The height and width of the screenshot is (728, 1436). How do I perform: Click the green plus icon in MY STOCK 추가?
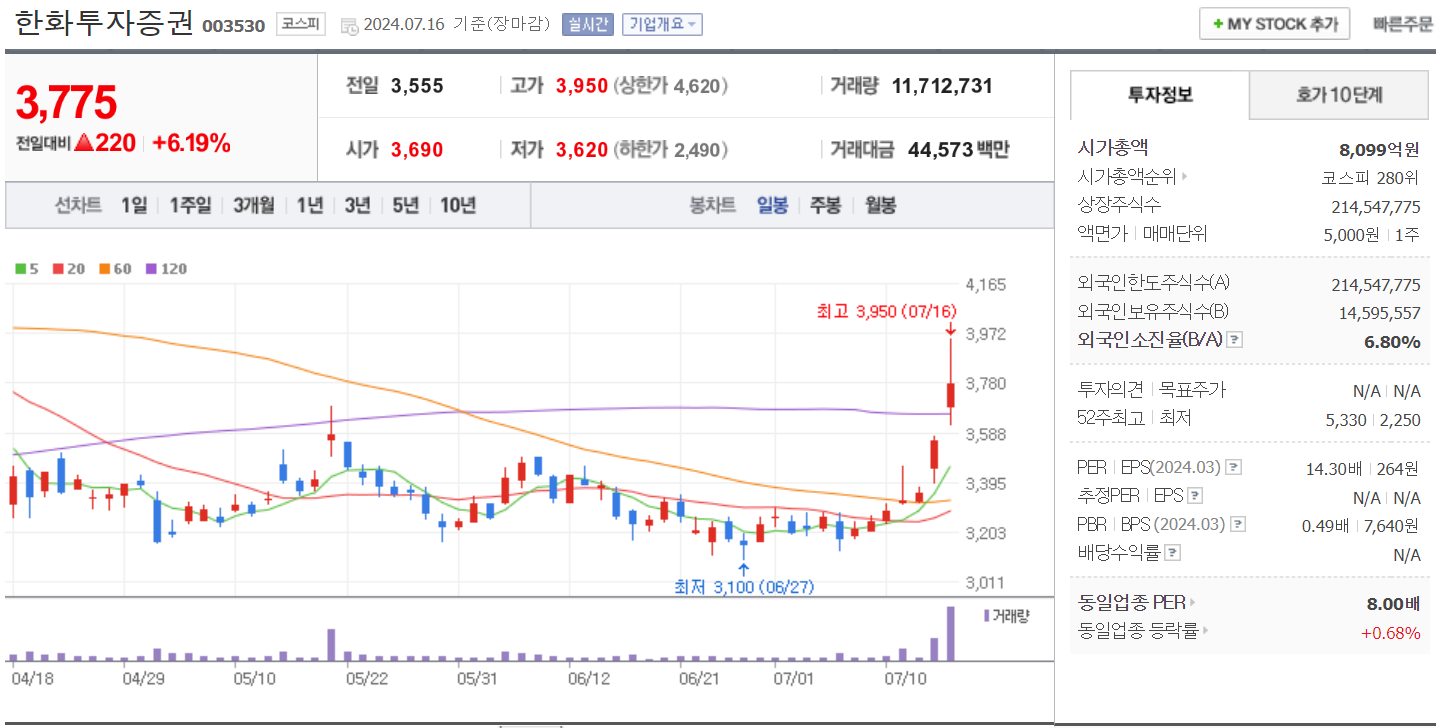pos(1217,24)
